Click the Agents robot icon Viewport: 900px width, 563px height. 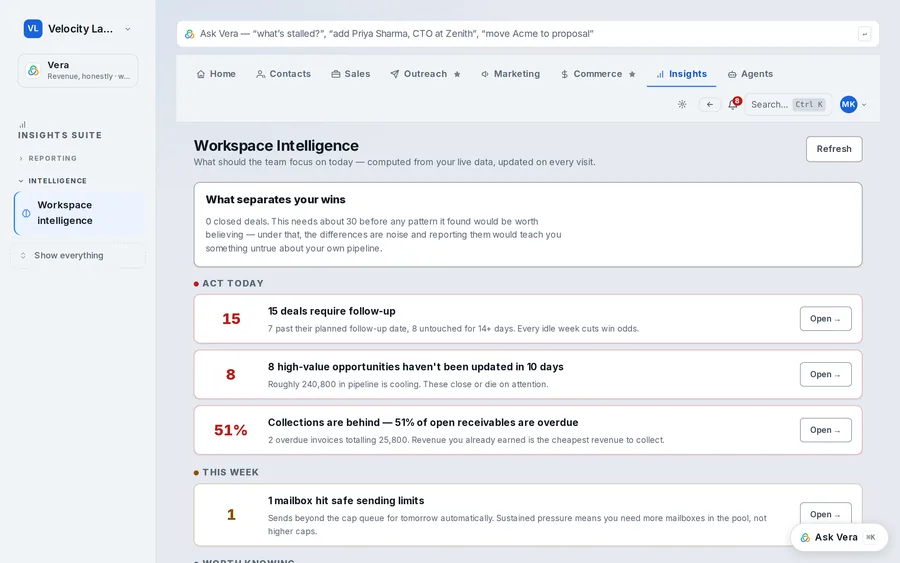(x=732, y=74)
